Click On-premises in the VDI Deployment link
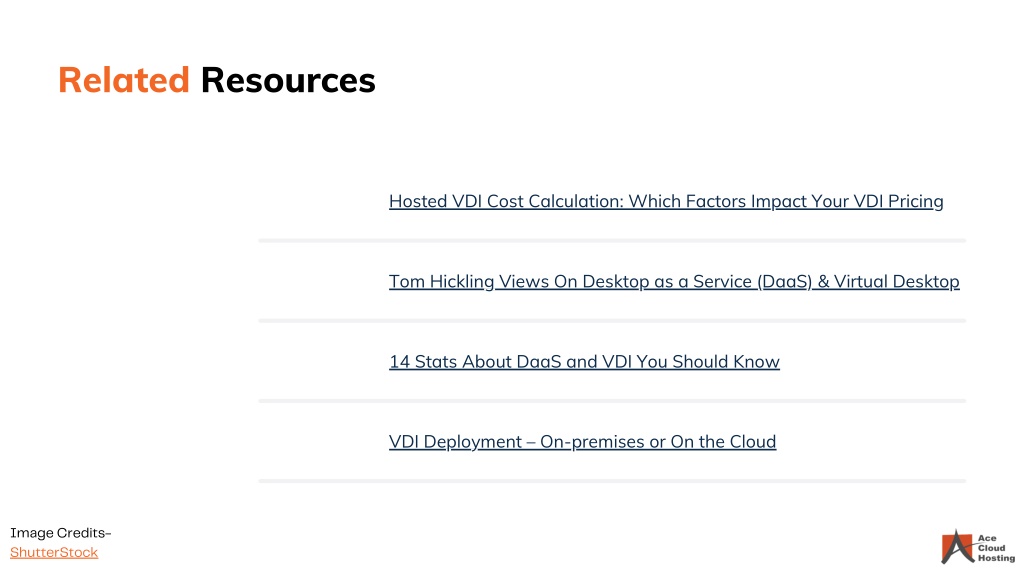Image resolution: width=1024 pixels, height=576 pixels. tap(592, 442)
